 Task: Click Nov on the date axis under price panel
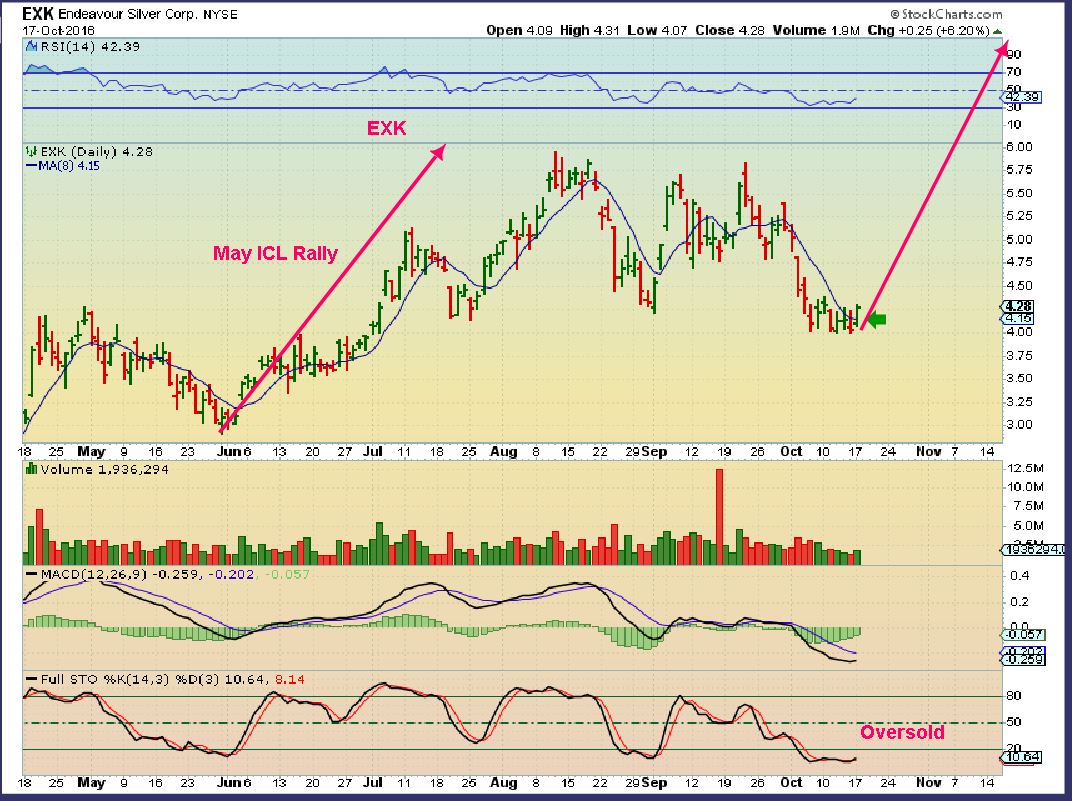tap(928, 451)
